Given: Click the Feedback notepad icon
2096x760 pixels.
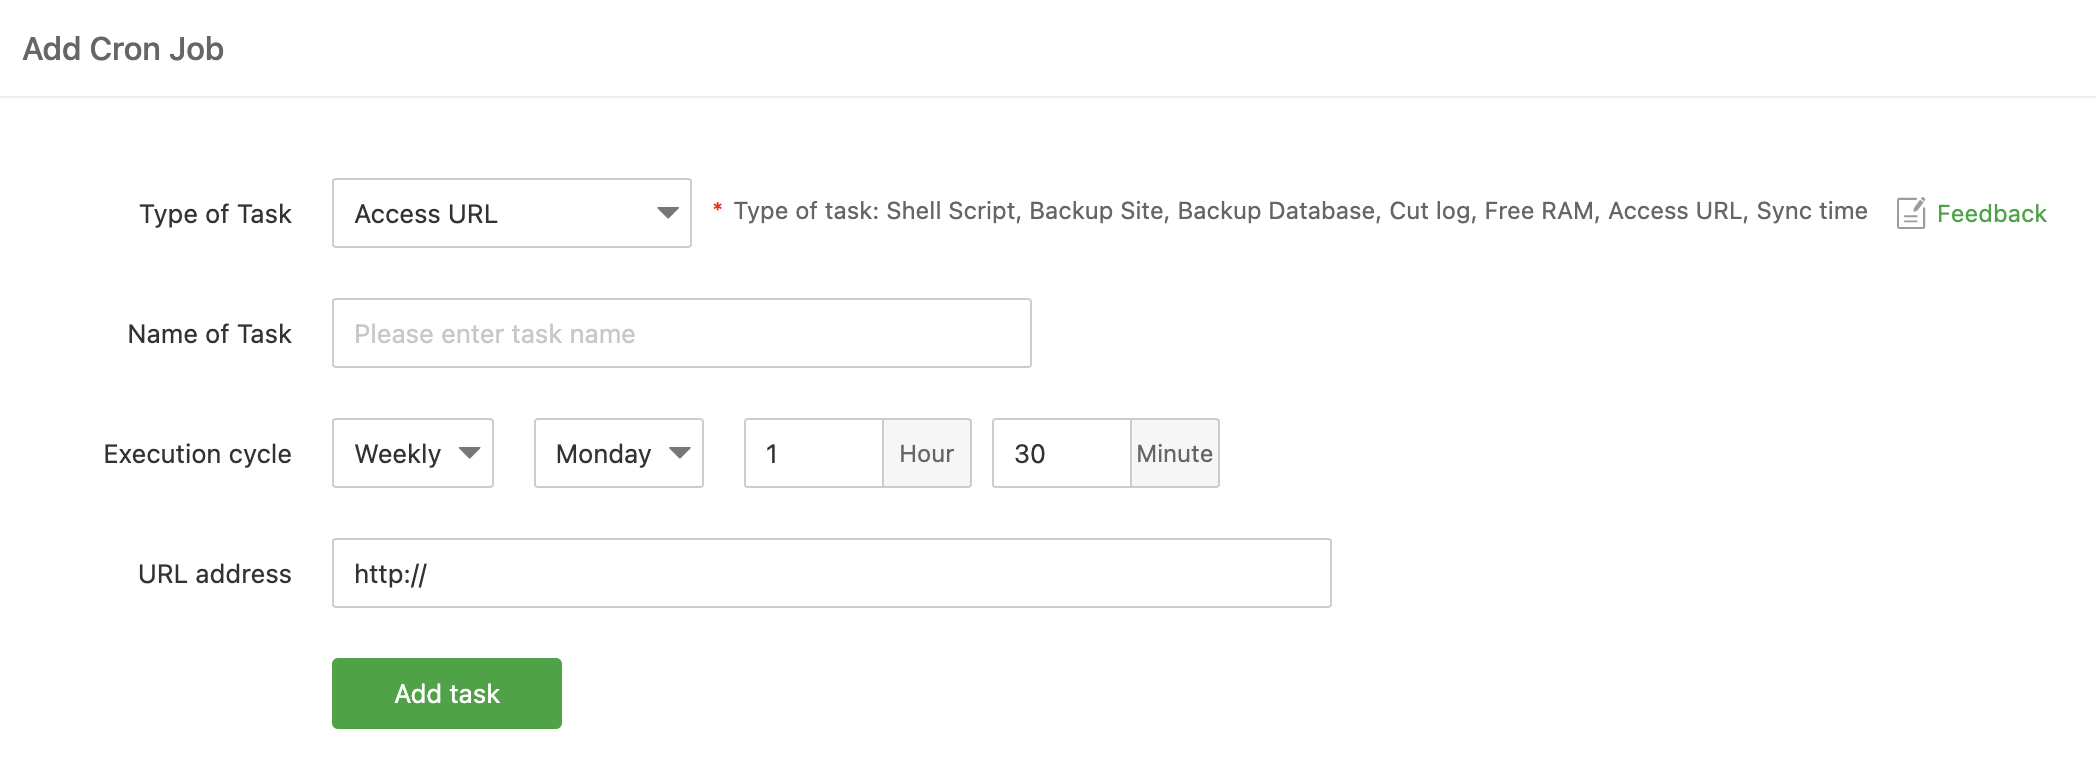Looking at the screenshot, I should coord(1910,213).
